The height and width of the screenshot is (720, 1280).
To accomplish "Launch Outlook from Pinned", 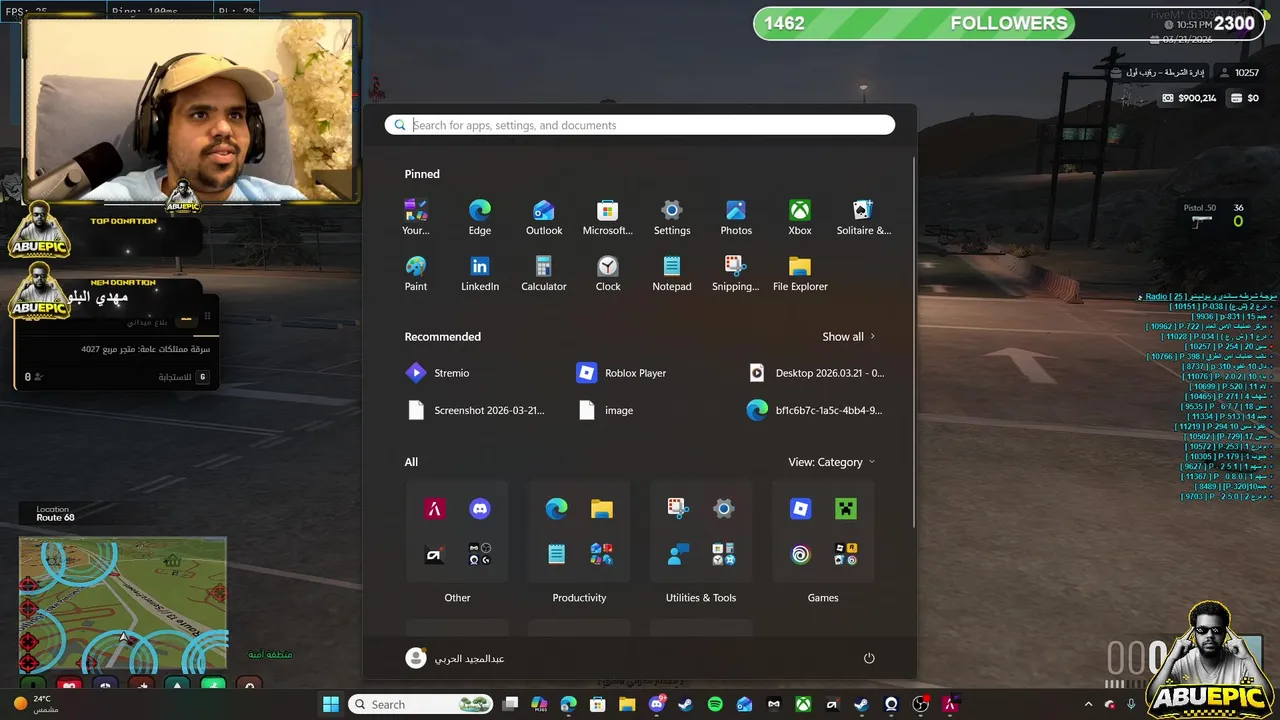I will coord(544,217).
